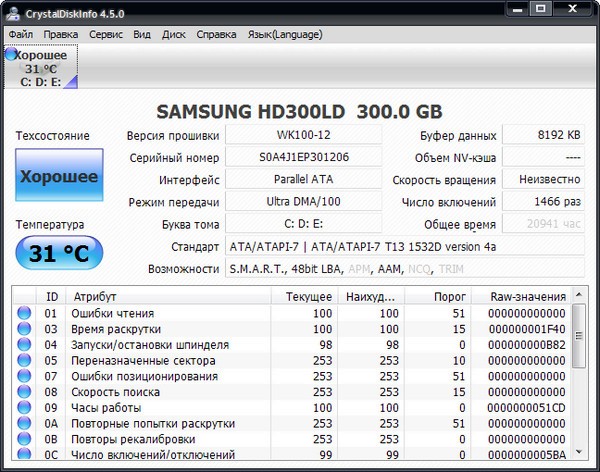The image size is (600, 472).
Task: Click the status icon for Повторные попытки раскрутки
Action: (x=24, y=423)
